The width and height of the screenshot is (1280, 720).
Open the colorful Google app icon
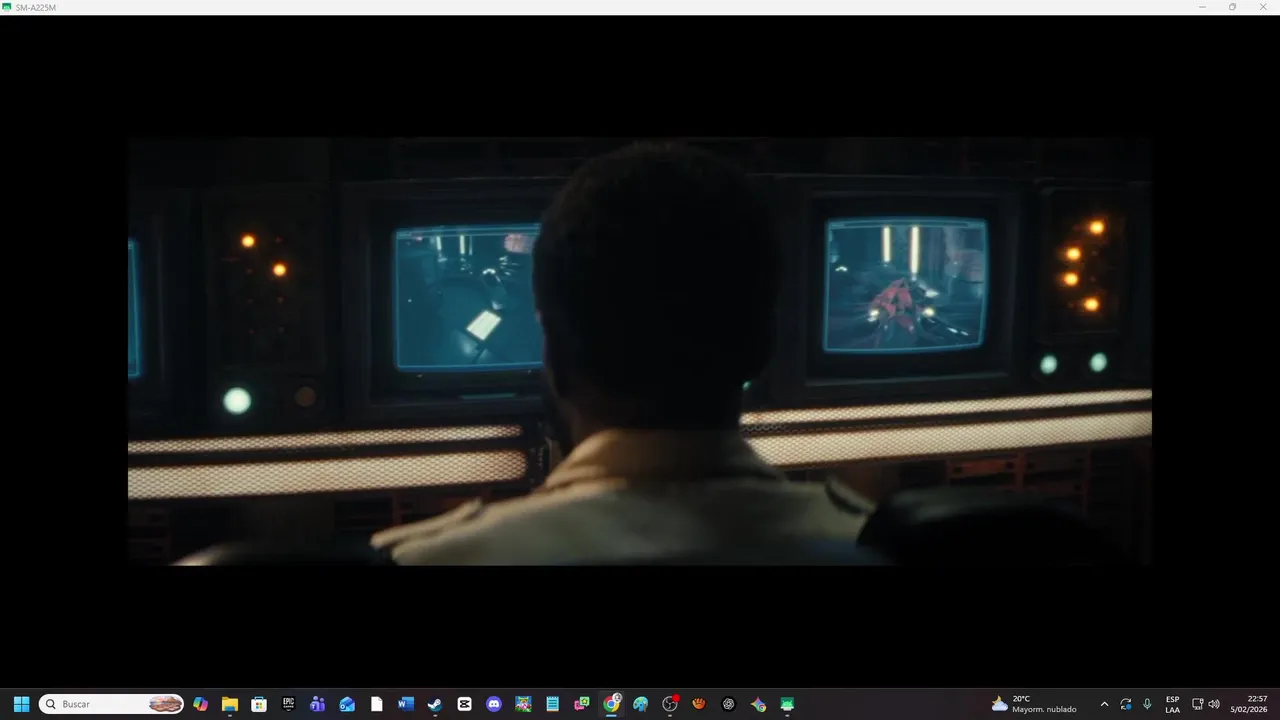click(758, 704)
